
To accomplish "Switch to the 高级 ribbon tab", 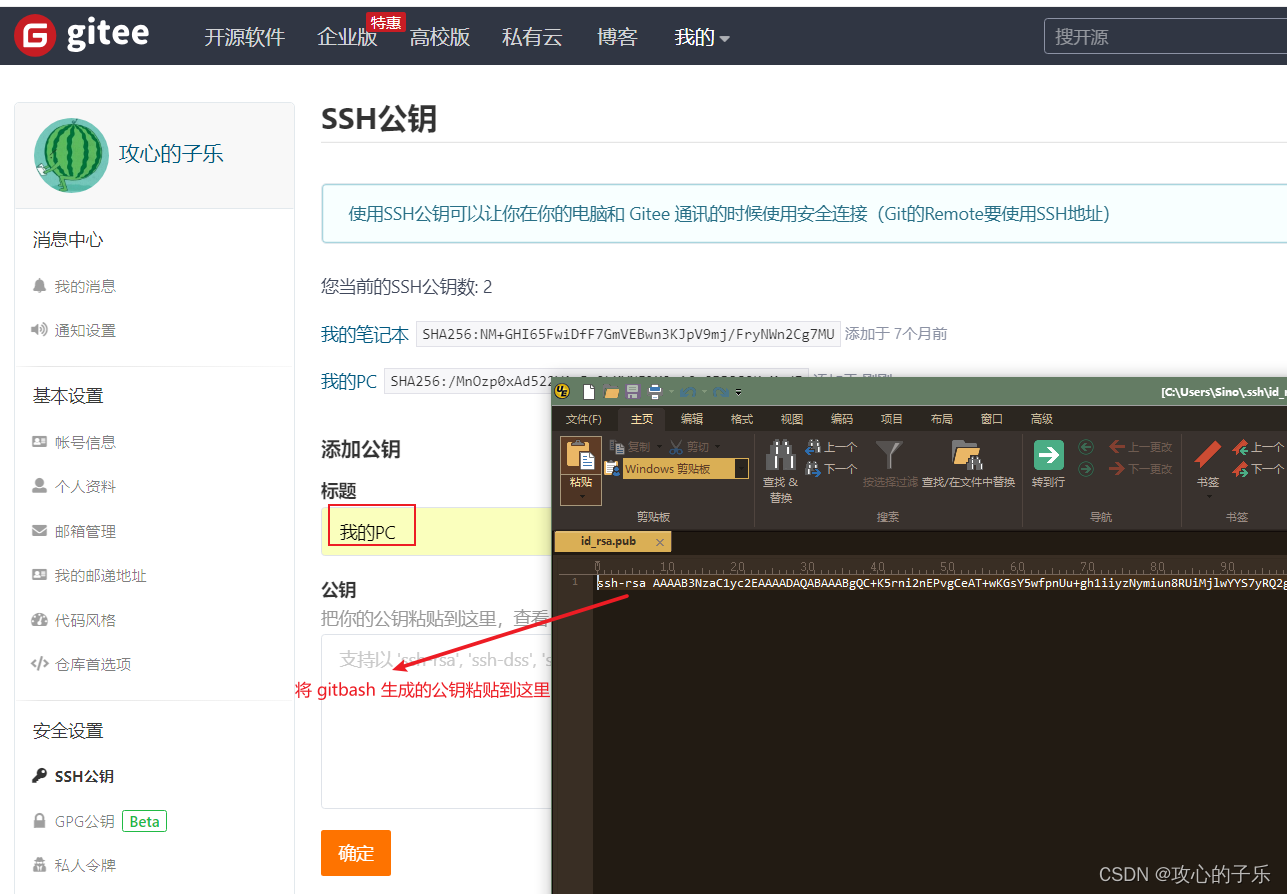I will pyautogui.click(x=1042, y=419).
